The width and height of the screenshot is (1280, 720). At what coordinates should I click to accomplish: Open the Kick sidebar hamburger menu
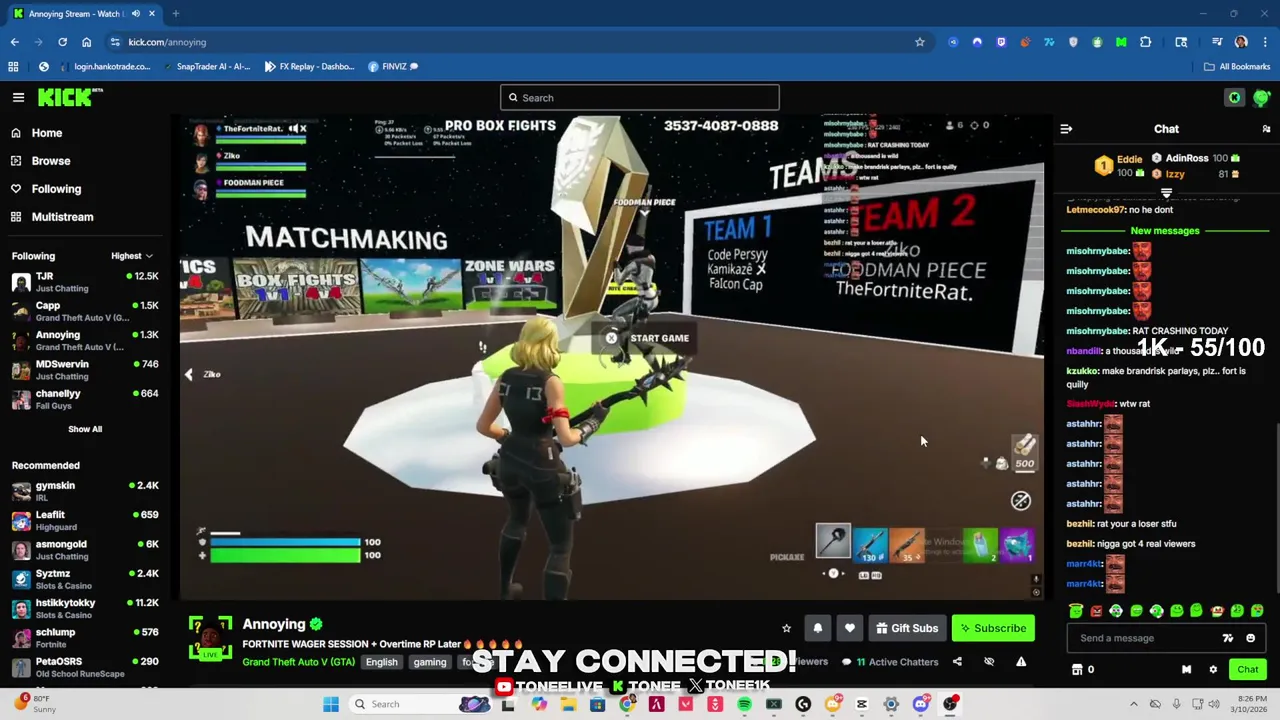[18, 97]
